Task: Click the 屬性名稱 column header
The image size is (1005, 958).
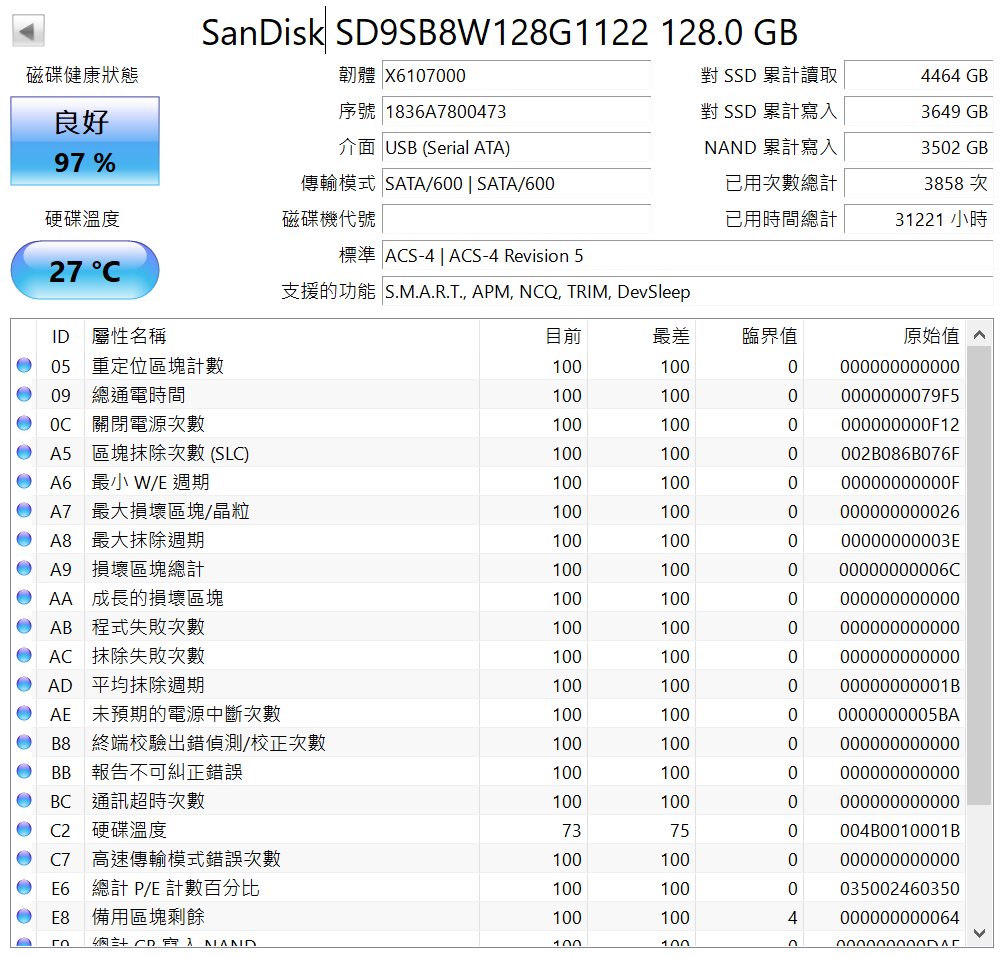Action: click(280, 336)
